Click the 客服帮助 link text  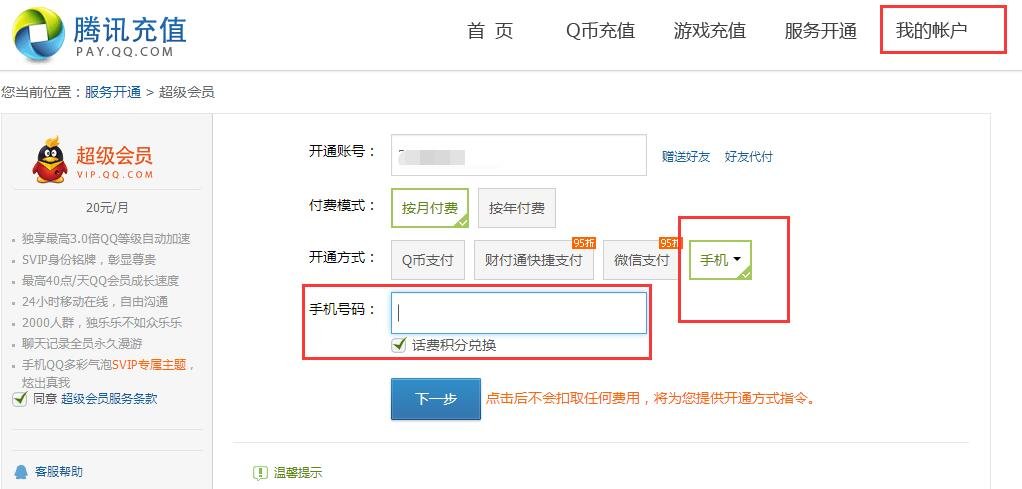tap(59, 471)
